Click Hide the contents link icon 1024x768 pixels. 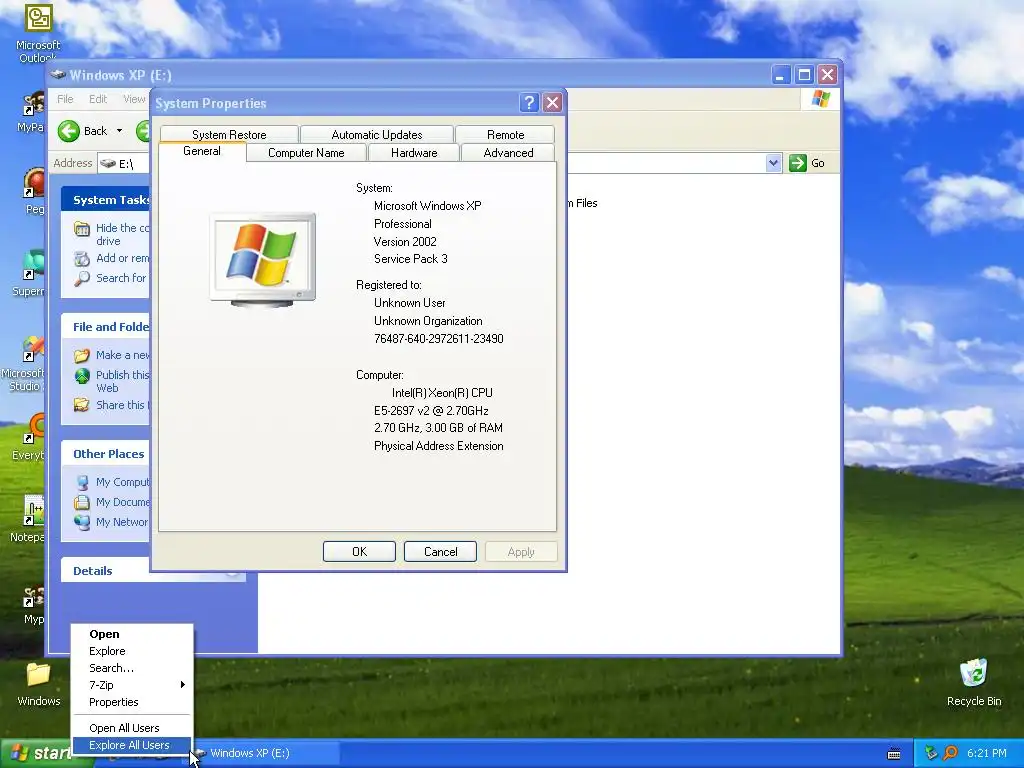pyautogui.click(x=82, y=229)
